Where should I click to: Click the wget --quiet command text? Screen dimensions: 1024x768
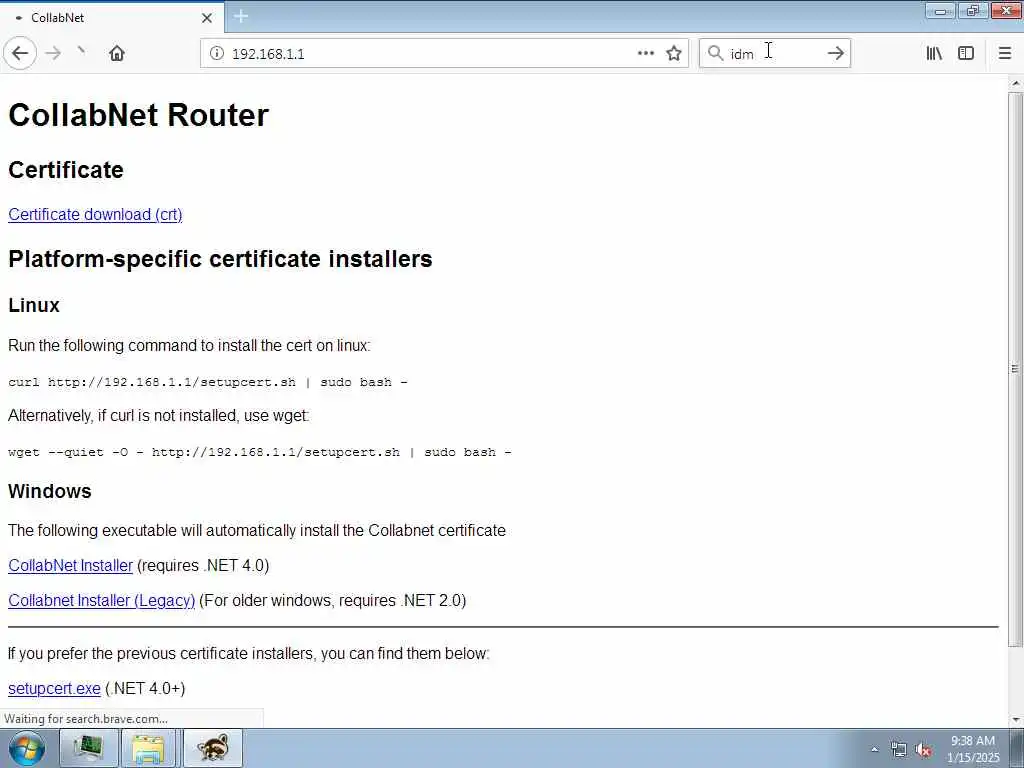(x=259, y=452)
